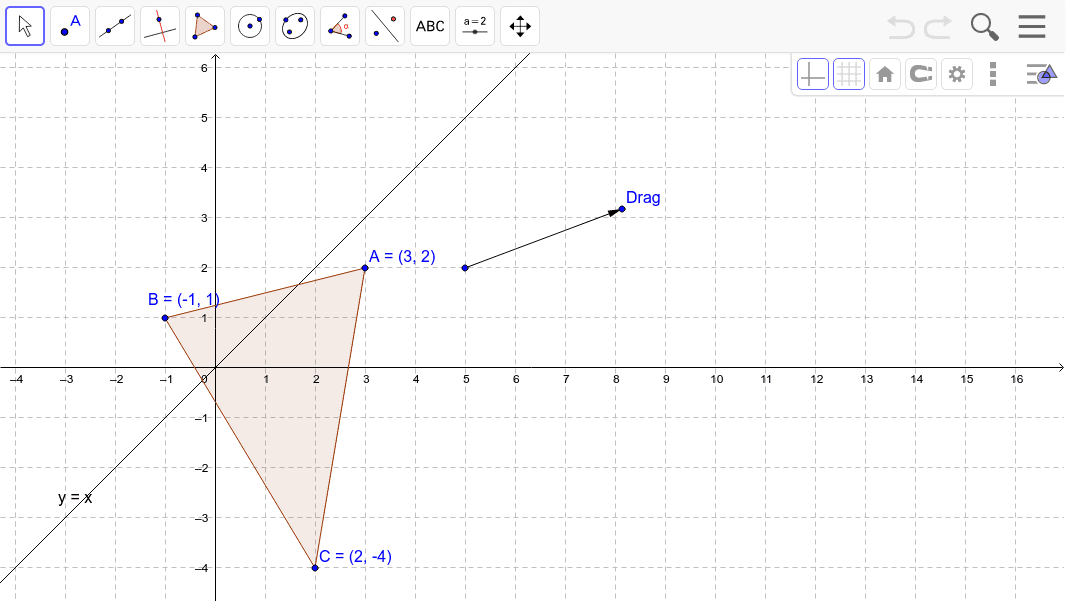This screenshot has width=1066, height=603.
Task: Open the three-dot graphics view menu
Action: pos(992,73)
